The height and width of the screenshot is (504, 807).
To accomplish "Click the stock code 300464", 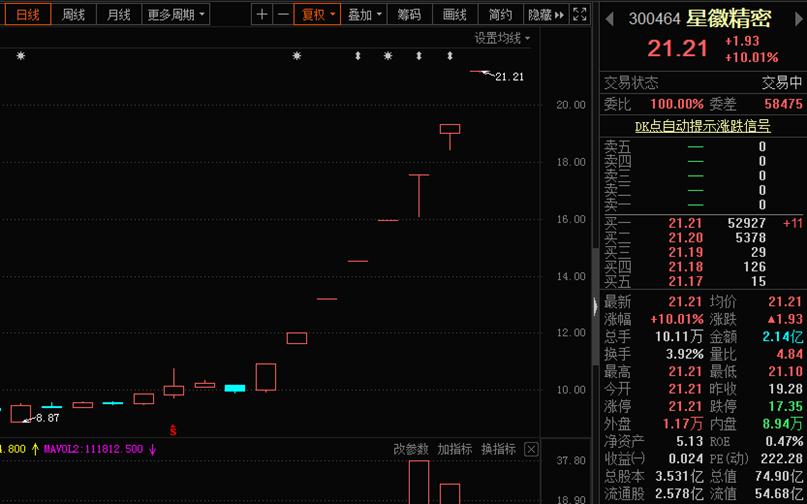I will point(655,20).
